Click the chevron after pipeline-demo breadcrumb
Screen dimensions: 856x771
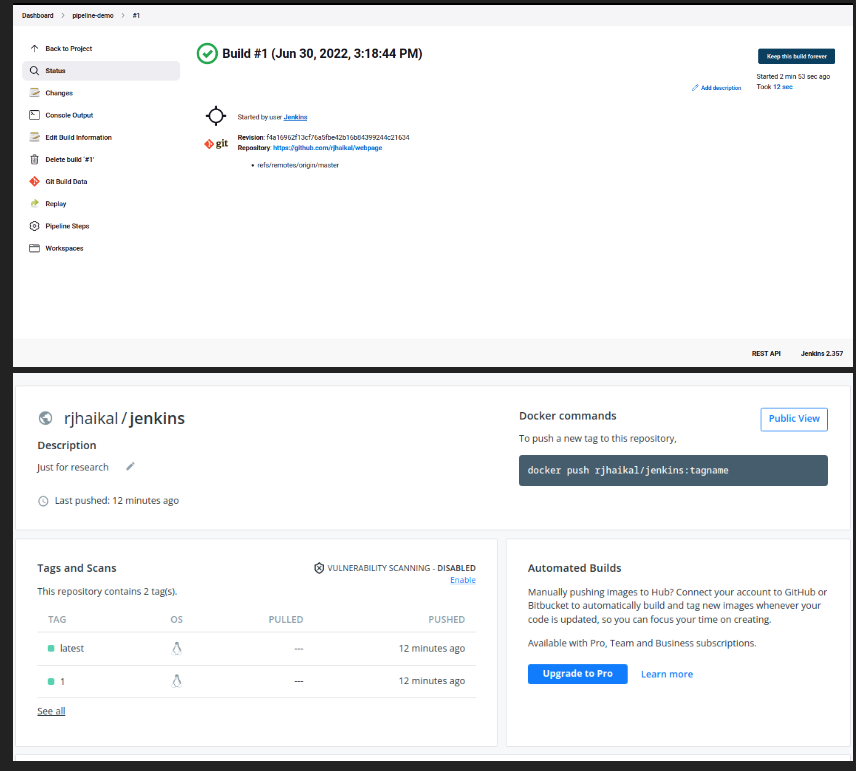(123, 15)
